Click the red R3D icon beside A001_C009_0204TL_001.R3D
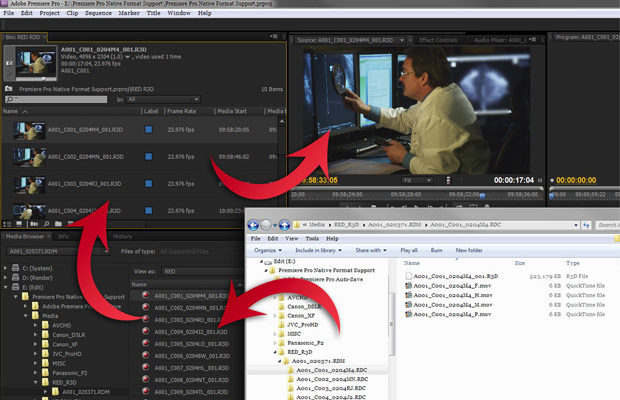The height and width of the screenshot is (400, 620). point(146,391)
